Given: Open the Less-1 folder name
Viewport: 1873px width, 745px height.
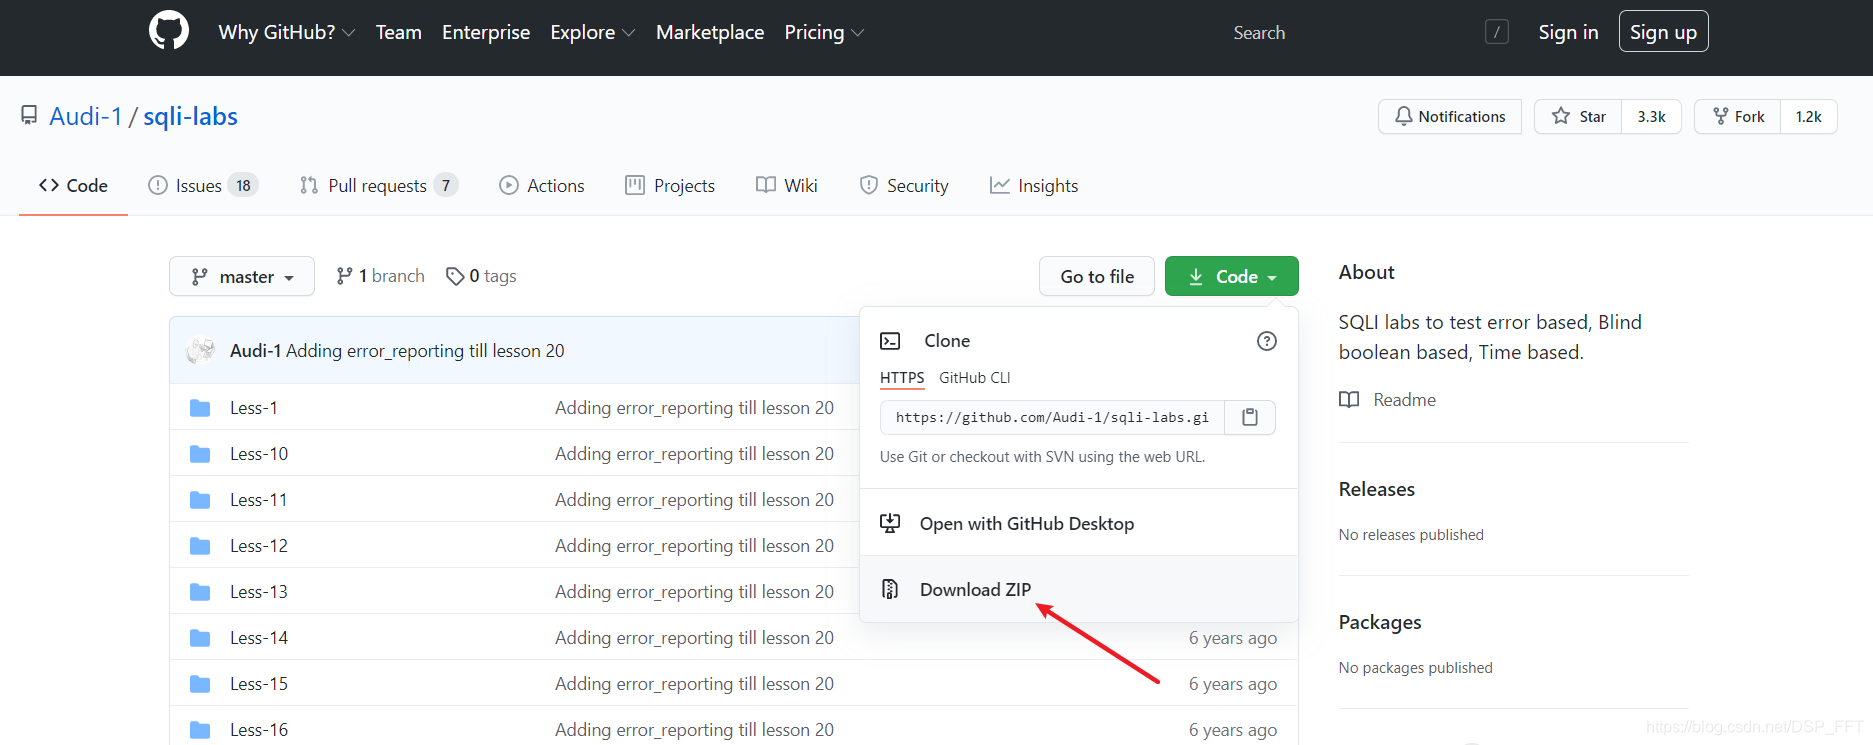Looking at the screenshot, I should pos(254,408).
